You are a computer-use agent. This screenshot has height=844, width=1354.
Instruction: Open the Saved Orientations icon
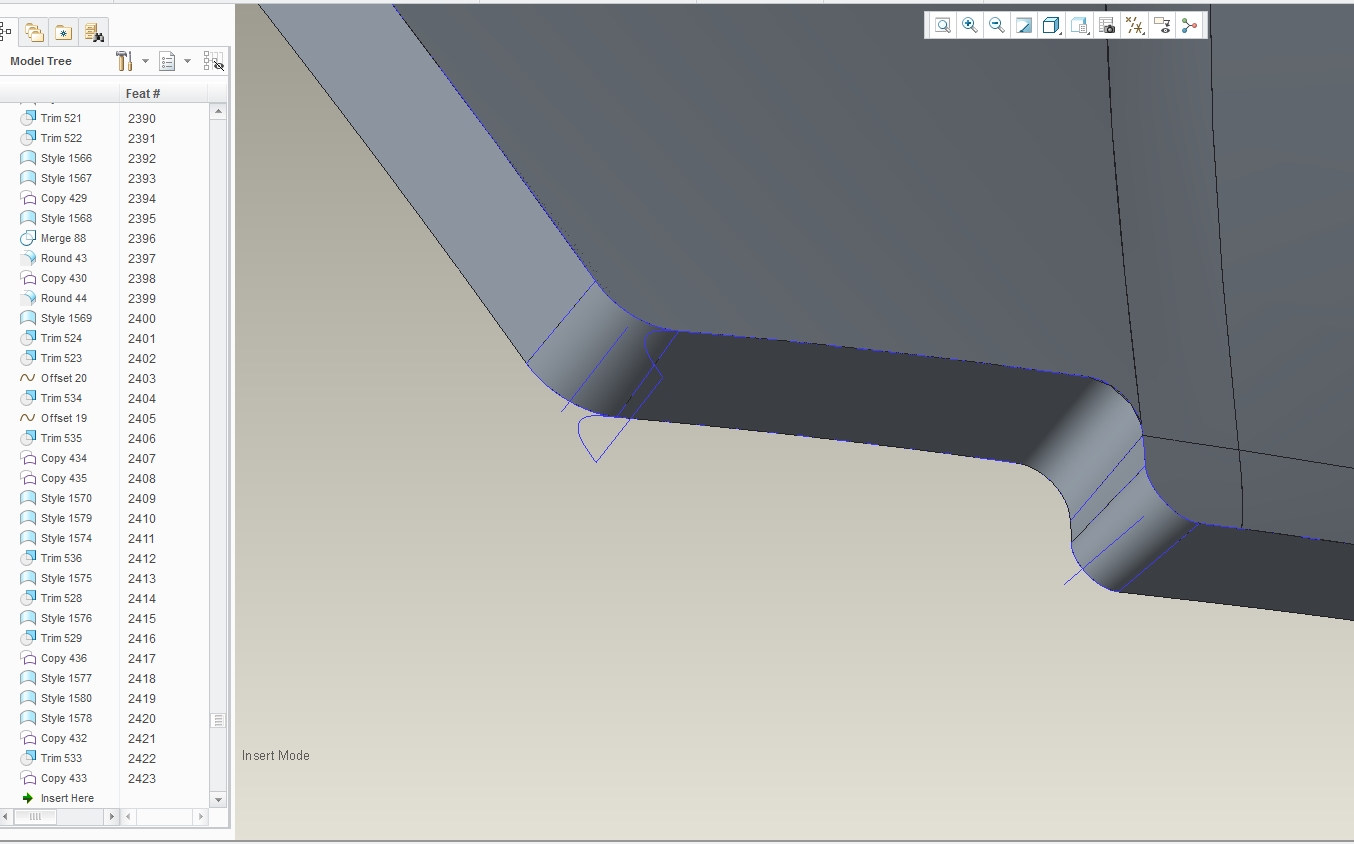click(x=1079, y=26)
